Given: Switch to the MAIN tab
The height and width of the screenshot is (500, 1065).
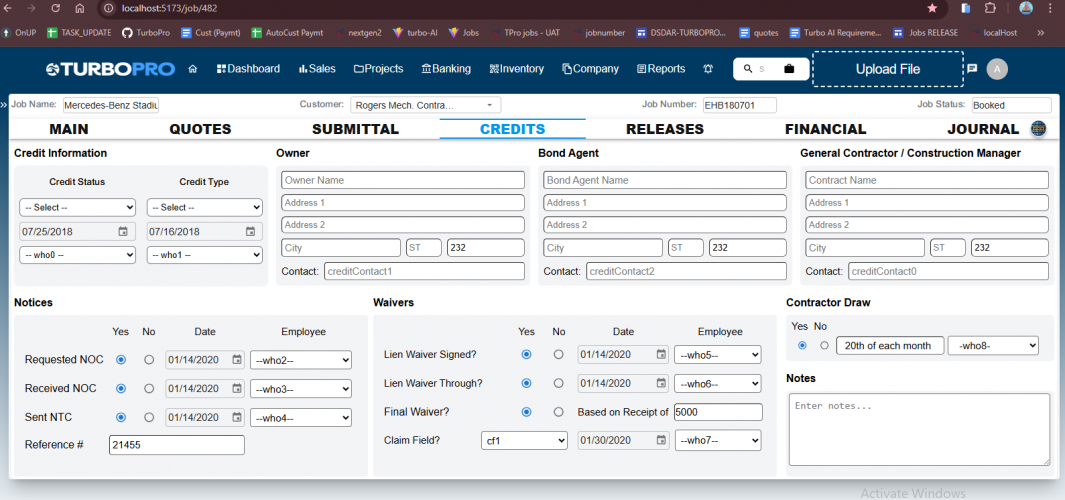Looking at the screenshot, I should [69, 129].
